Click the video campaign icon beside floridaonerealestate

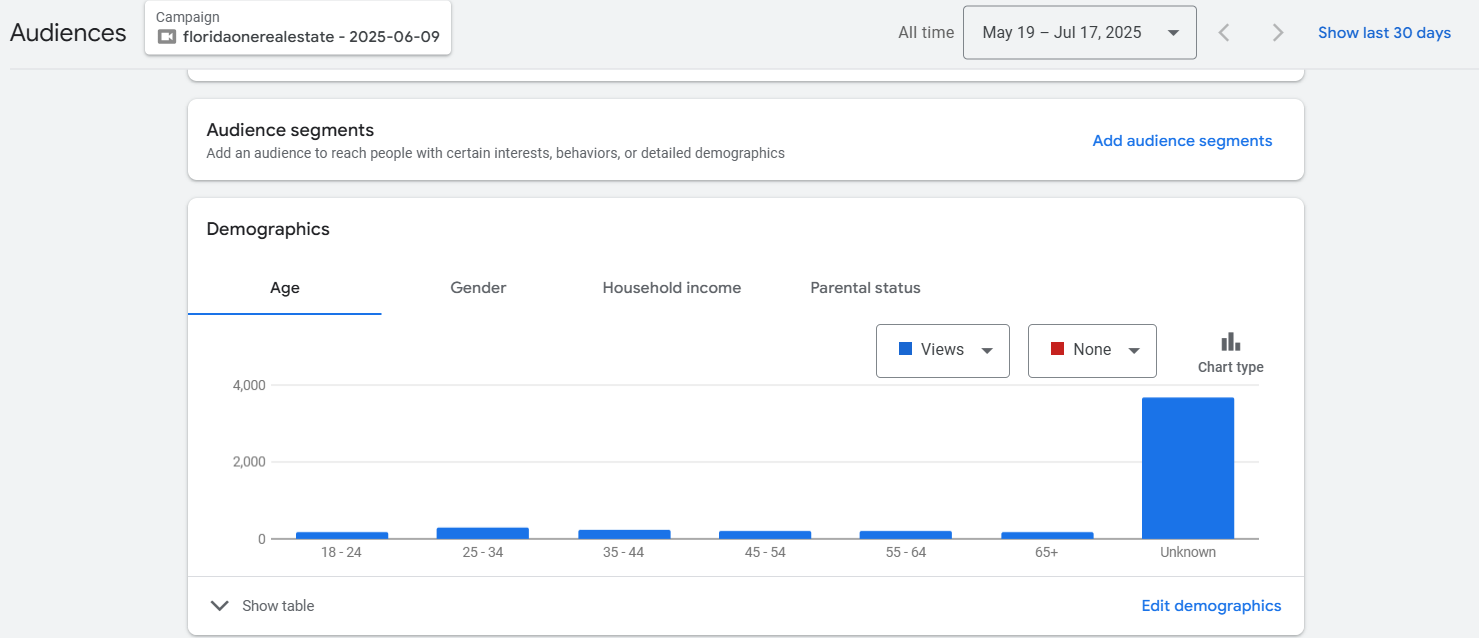[167, 37]
